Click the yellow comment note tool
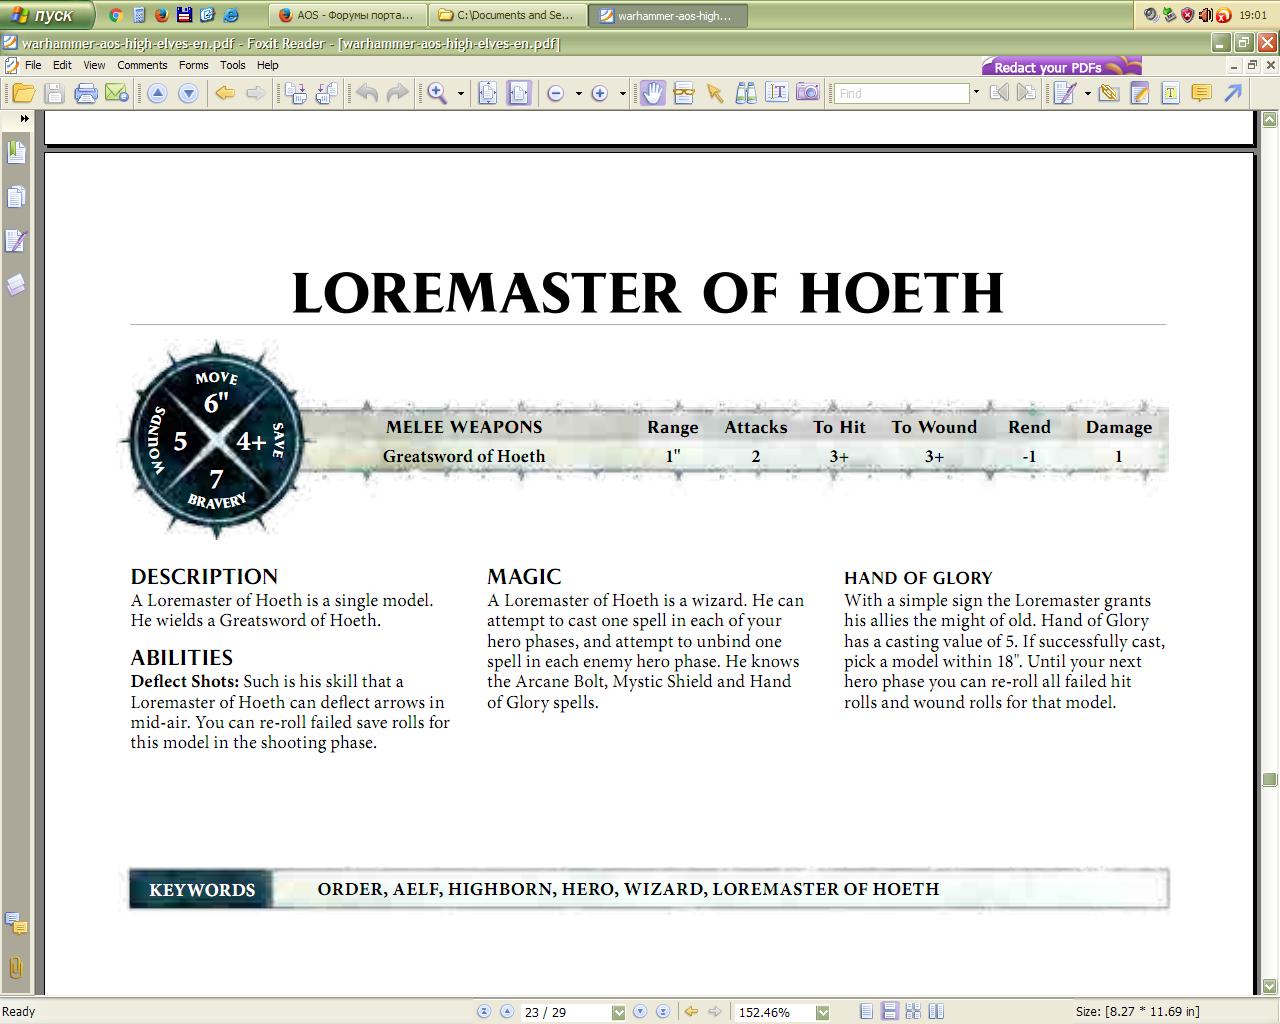Screen dimensions: 1280x1024 point(1202,93)
